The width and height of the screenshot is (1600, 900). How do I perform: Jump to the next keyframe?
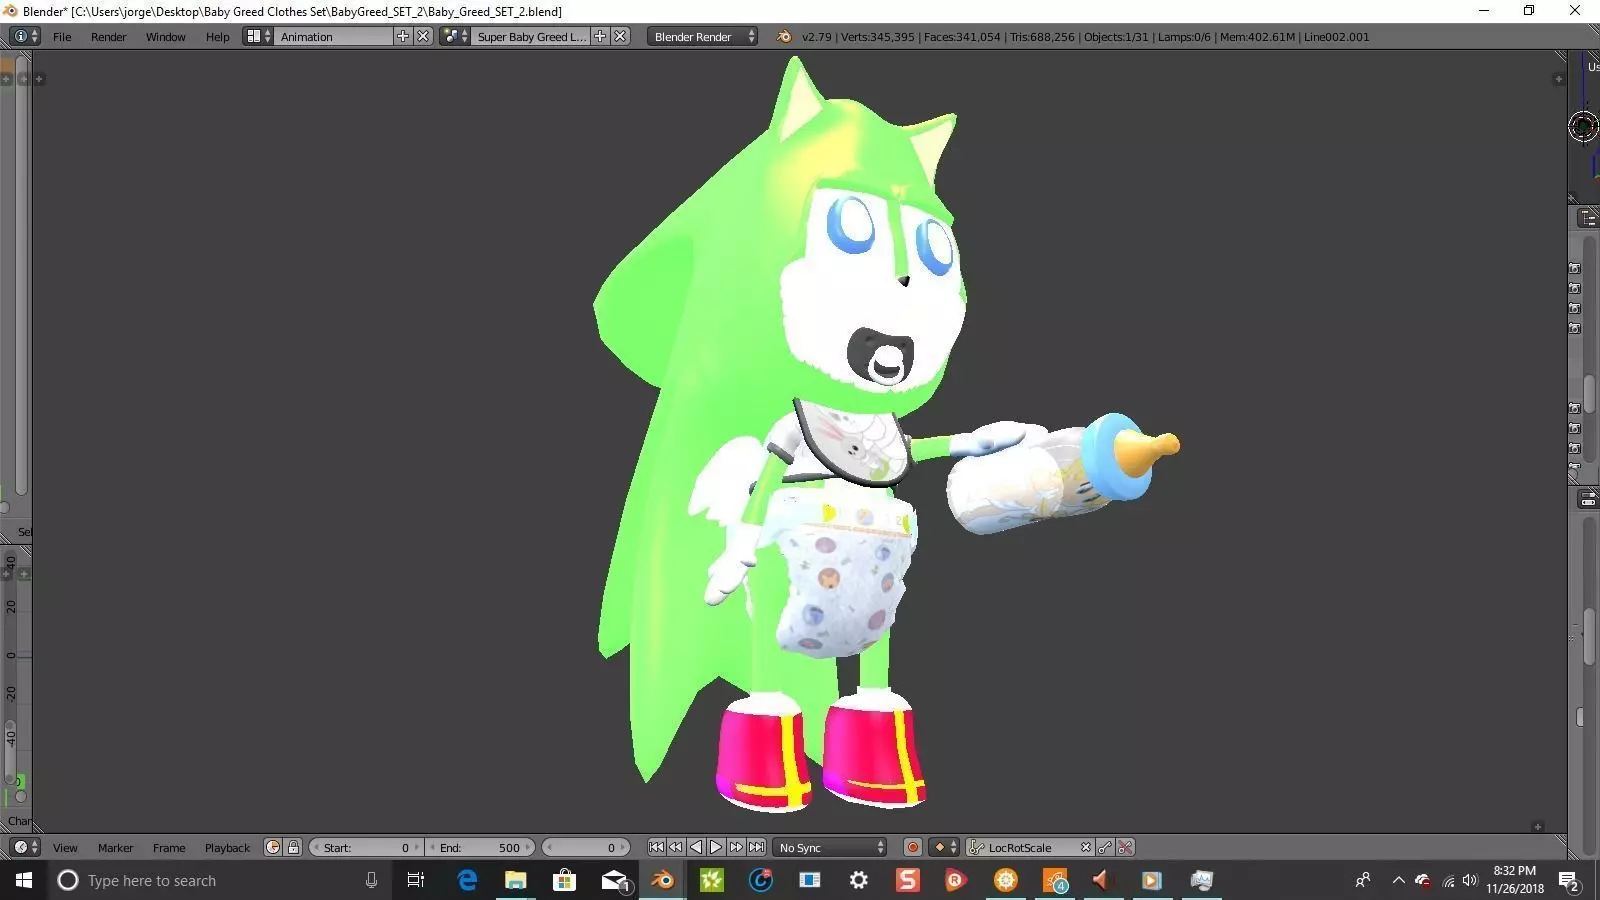pyautogui.click(x=736, y=847)
